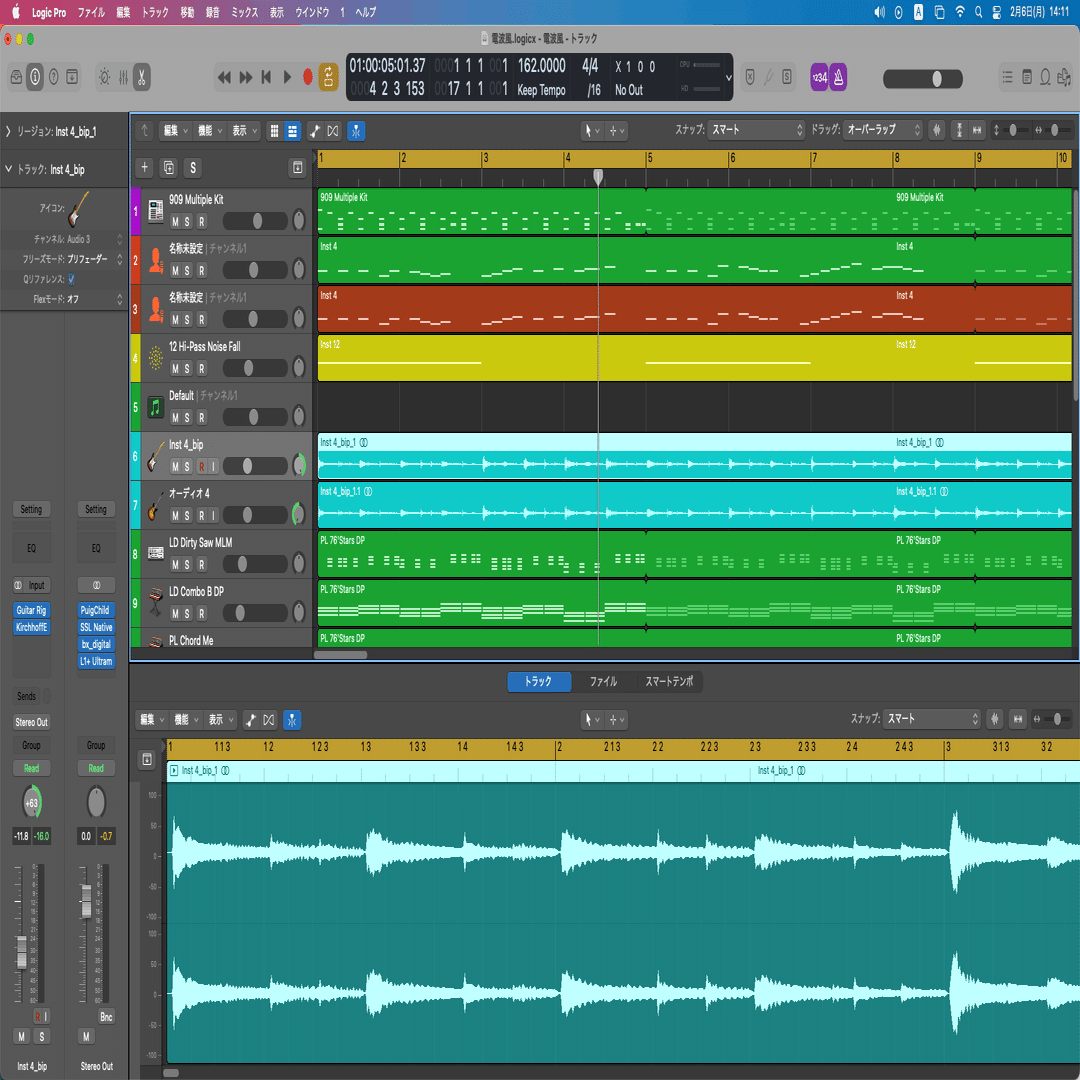Toggle the Qリファレンス checkbox
Image resolution: width=1080 pixels, height=1080 pixels.
(x=71, y=279)
